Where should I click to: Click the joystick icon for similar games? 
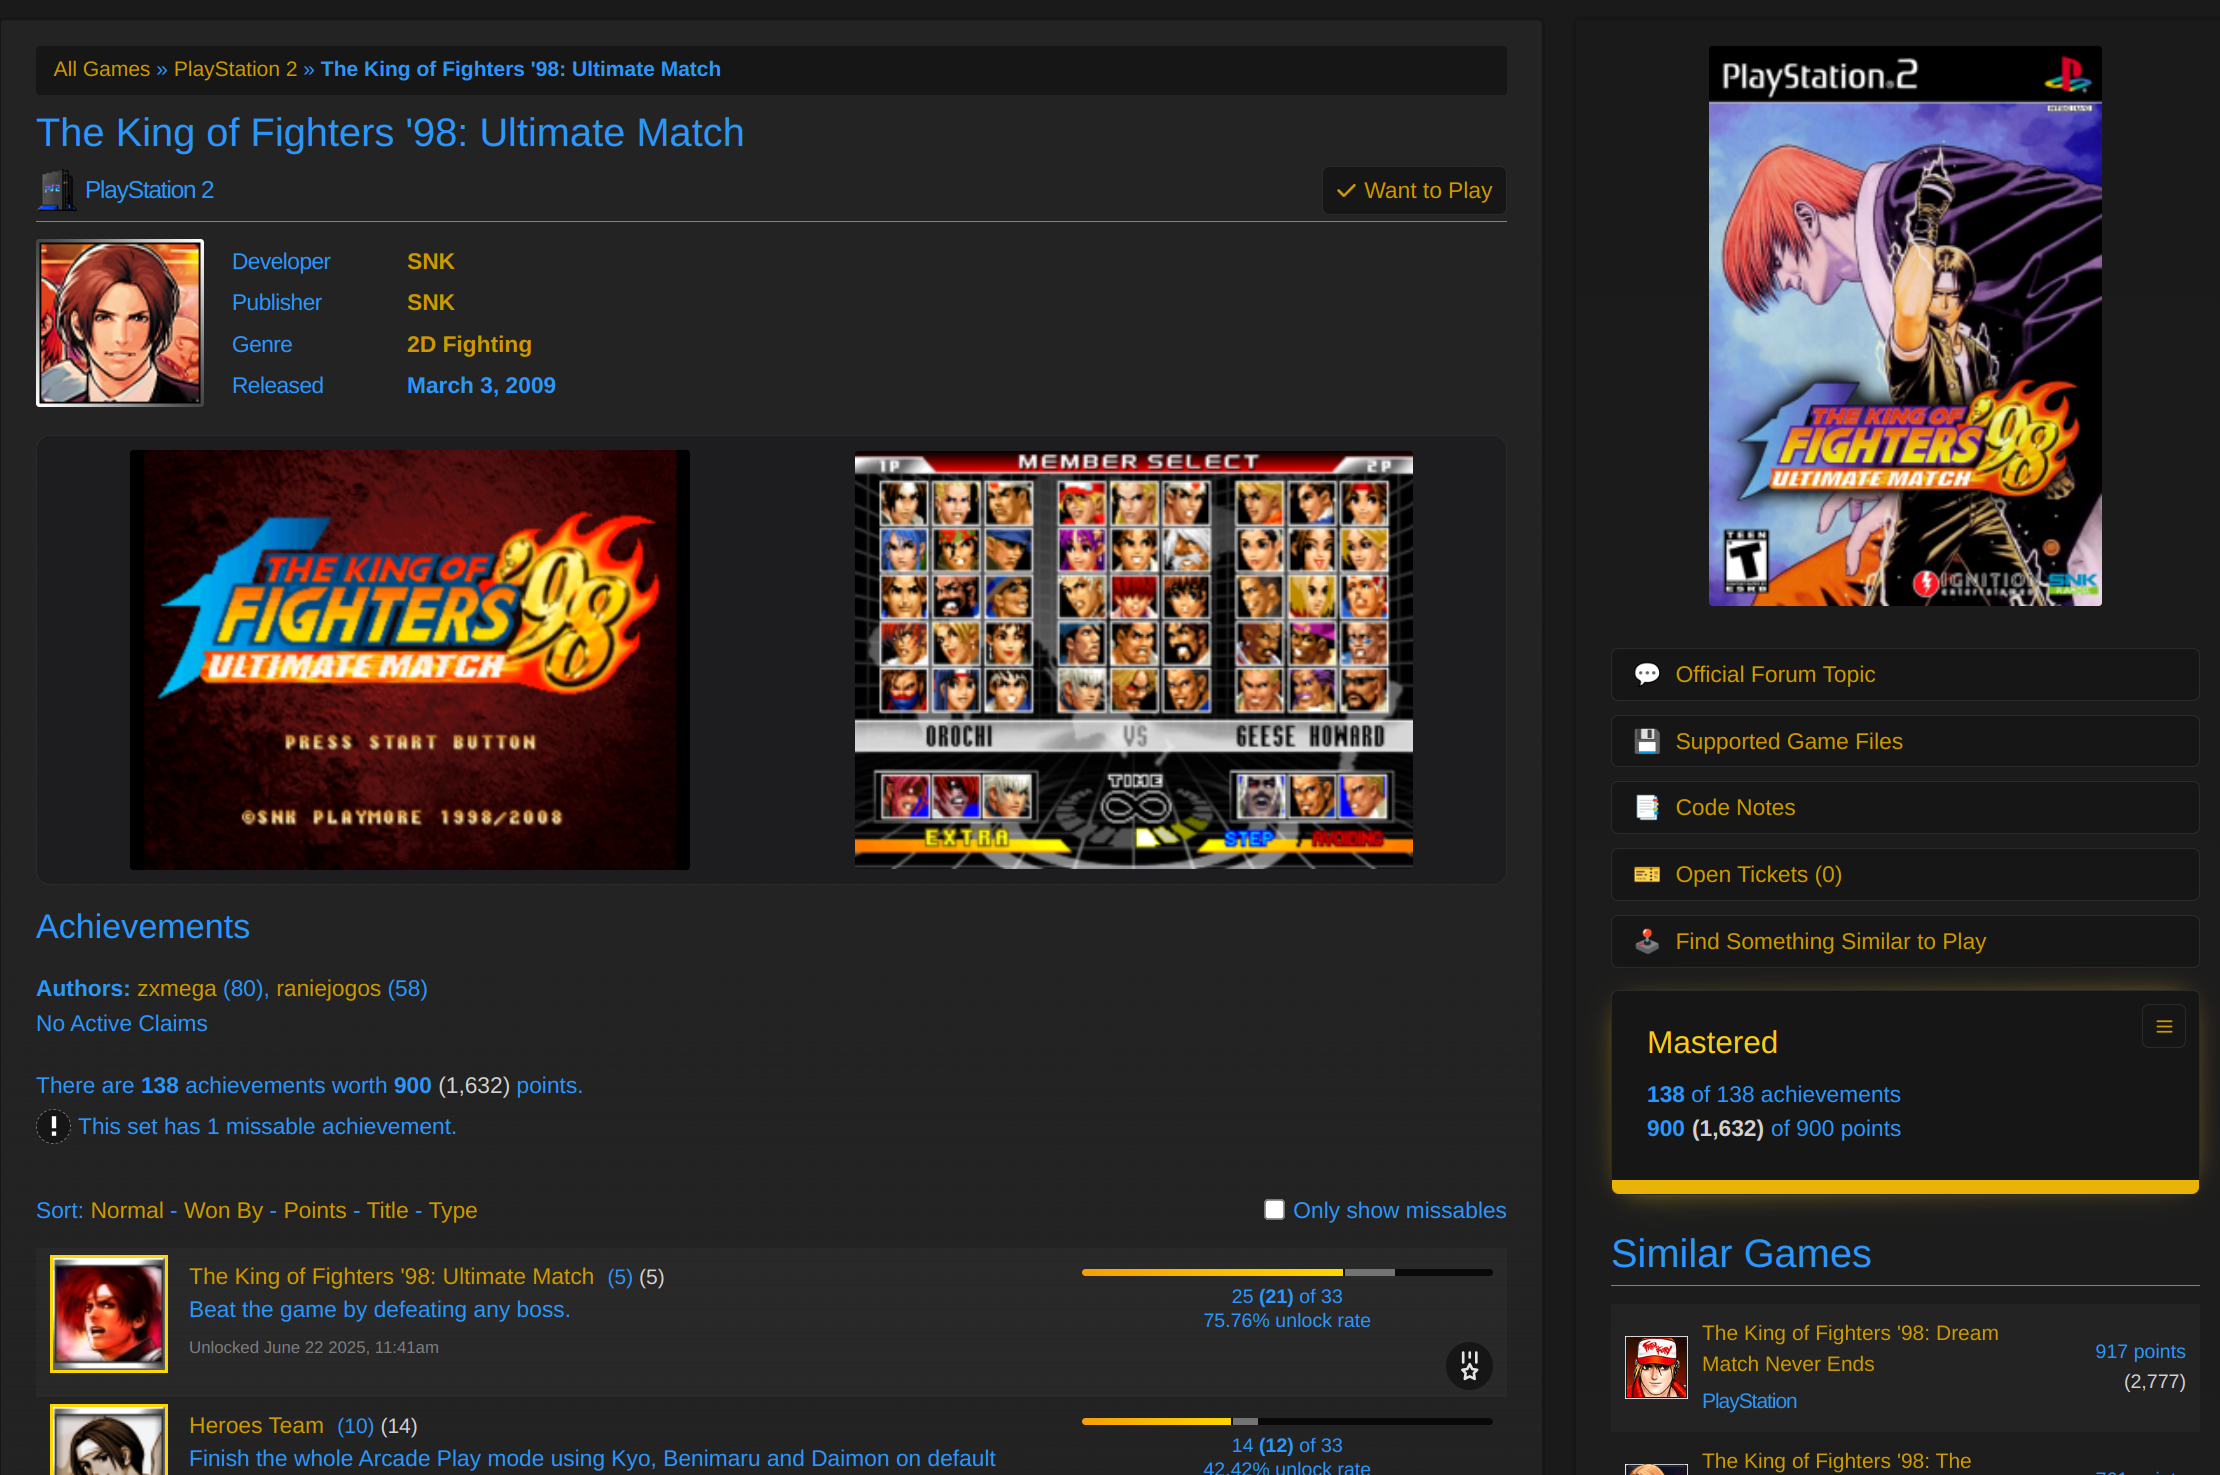coord(1646,941)
